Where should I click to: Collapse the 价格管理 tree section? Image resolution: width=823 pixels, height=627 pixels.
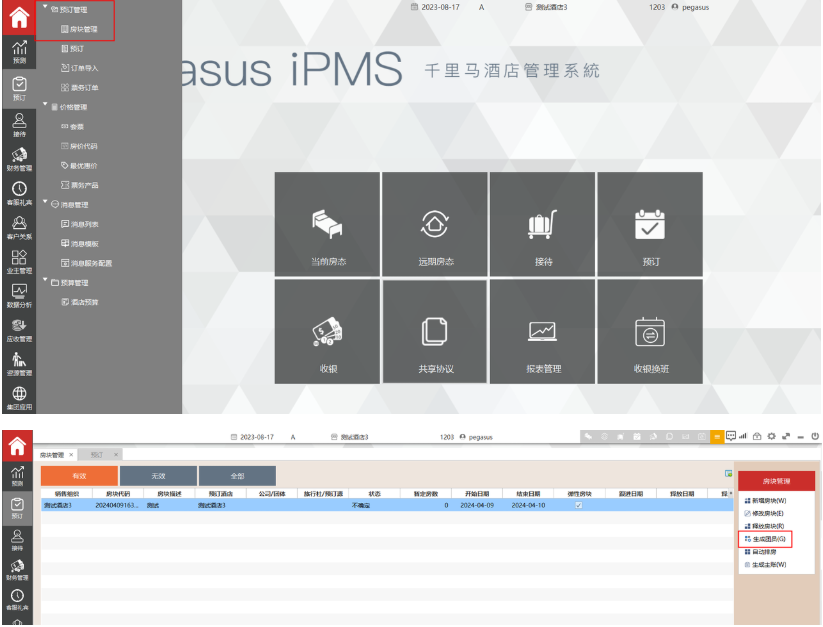45,106
